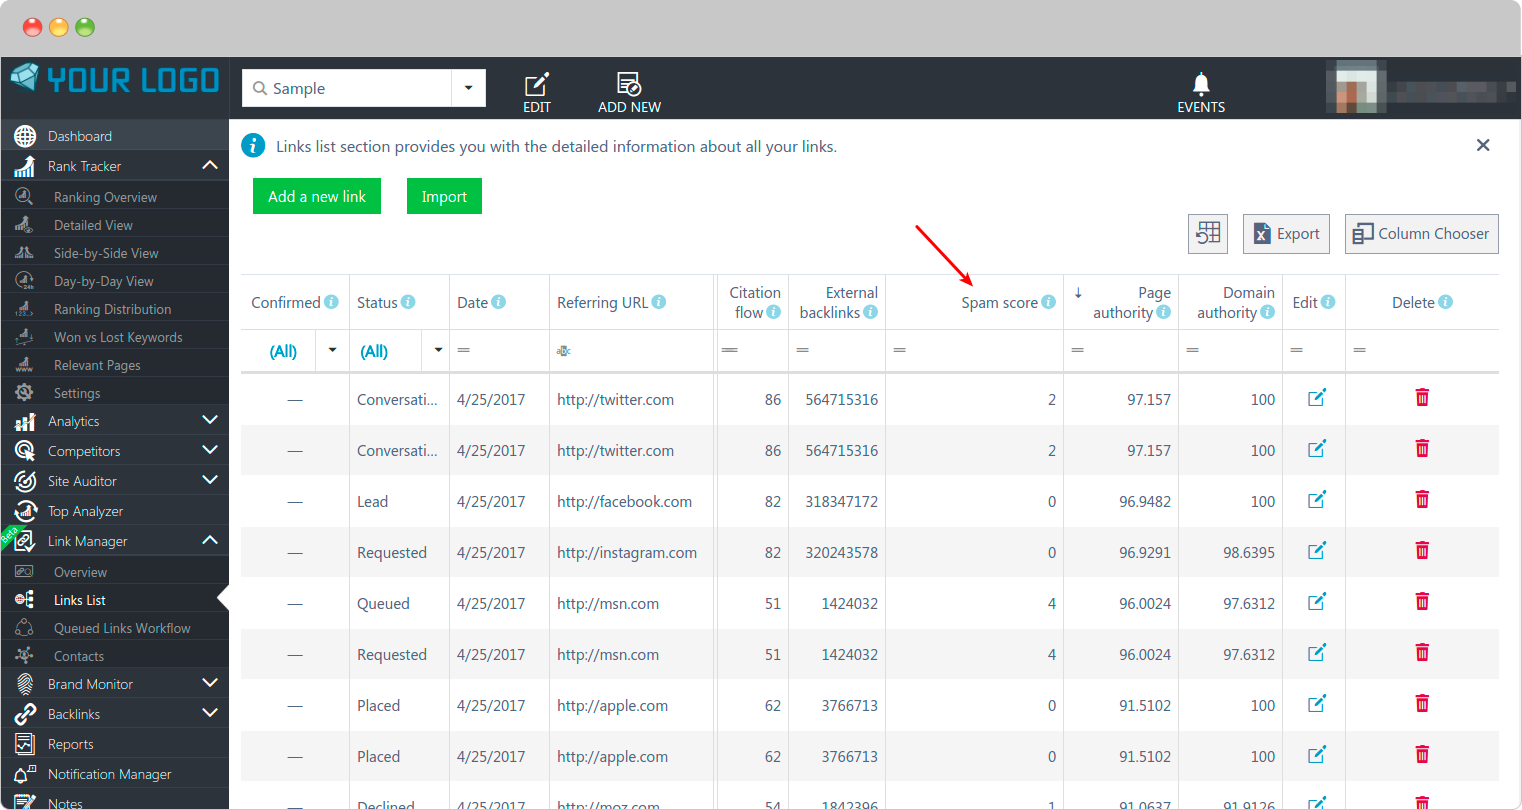Open Backlinks in the sidebar

(x=74, y=714)
